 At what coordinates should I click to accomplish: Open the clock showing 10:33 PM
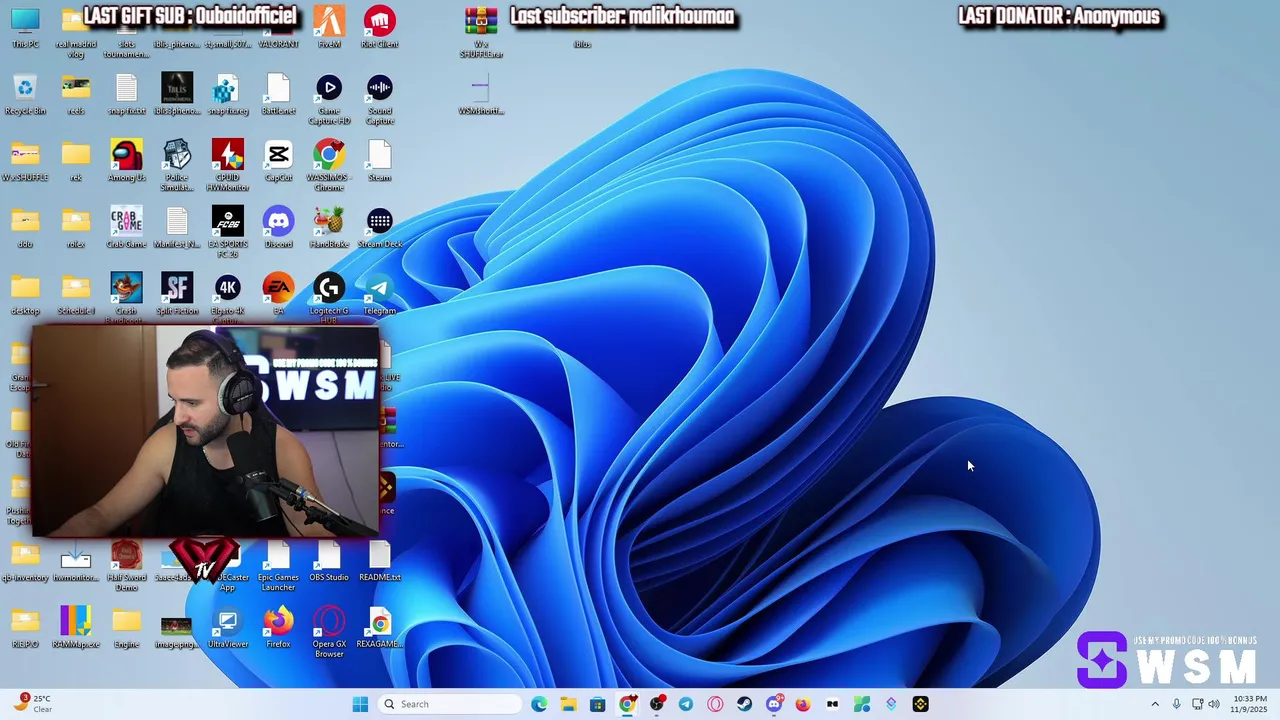pos(1250,704)
